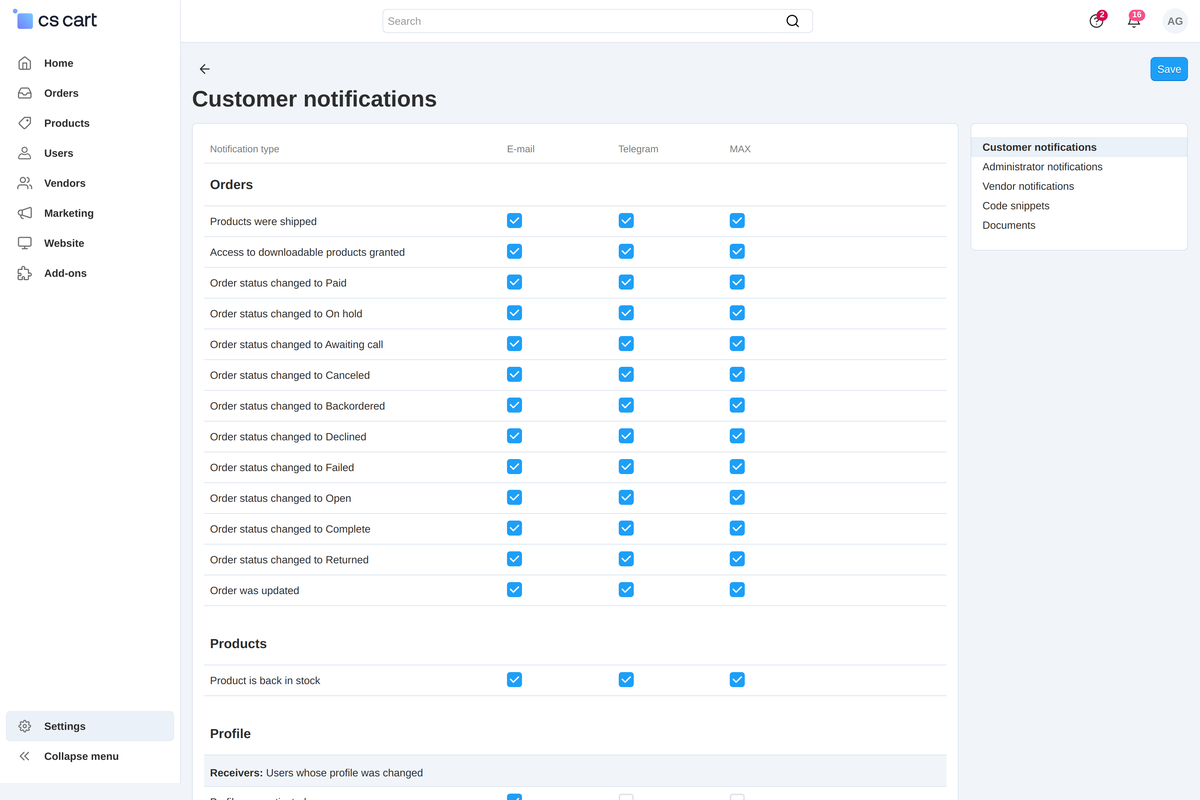The width and height of the screenshot is (1200, 800).
Task: Click the Notification type column header
Action: [245, 149]
